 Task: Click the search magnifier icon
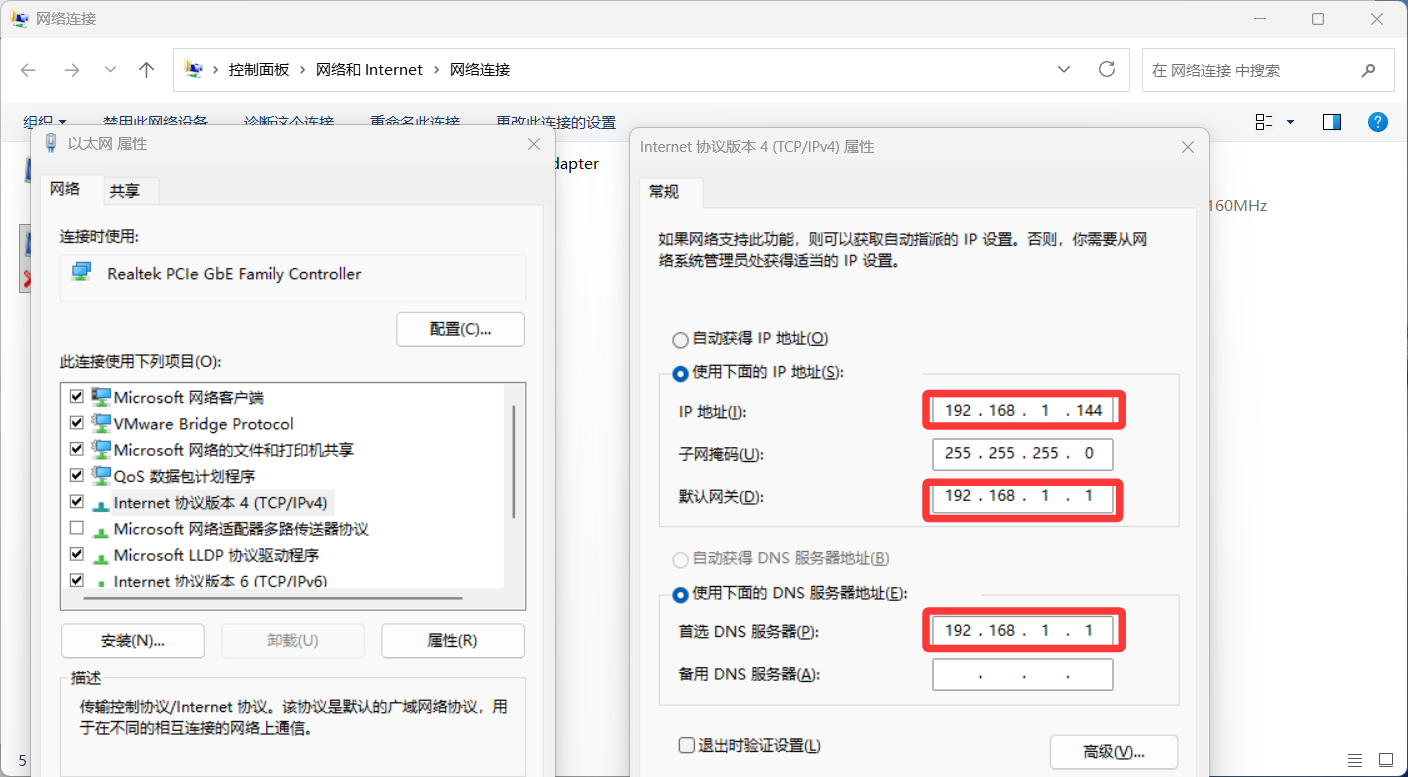[1368, 71]
